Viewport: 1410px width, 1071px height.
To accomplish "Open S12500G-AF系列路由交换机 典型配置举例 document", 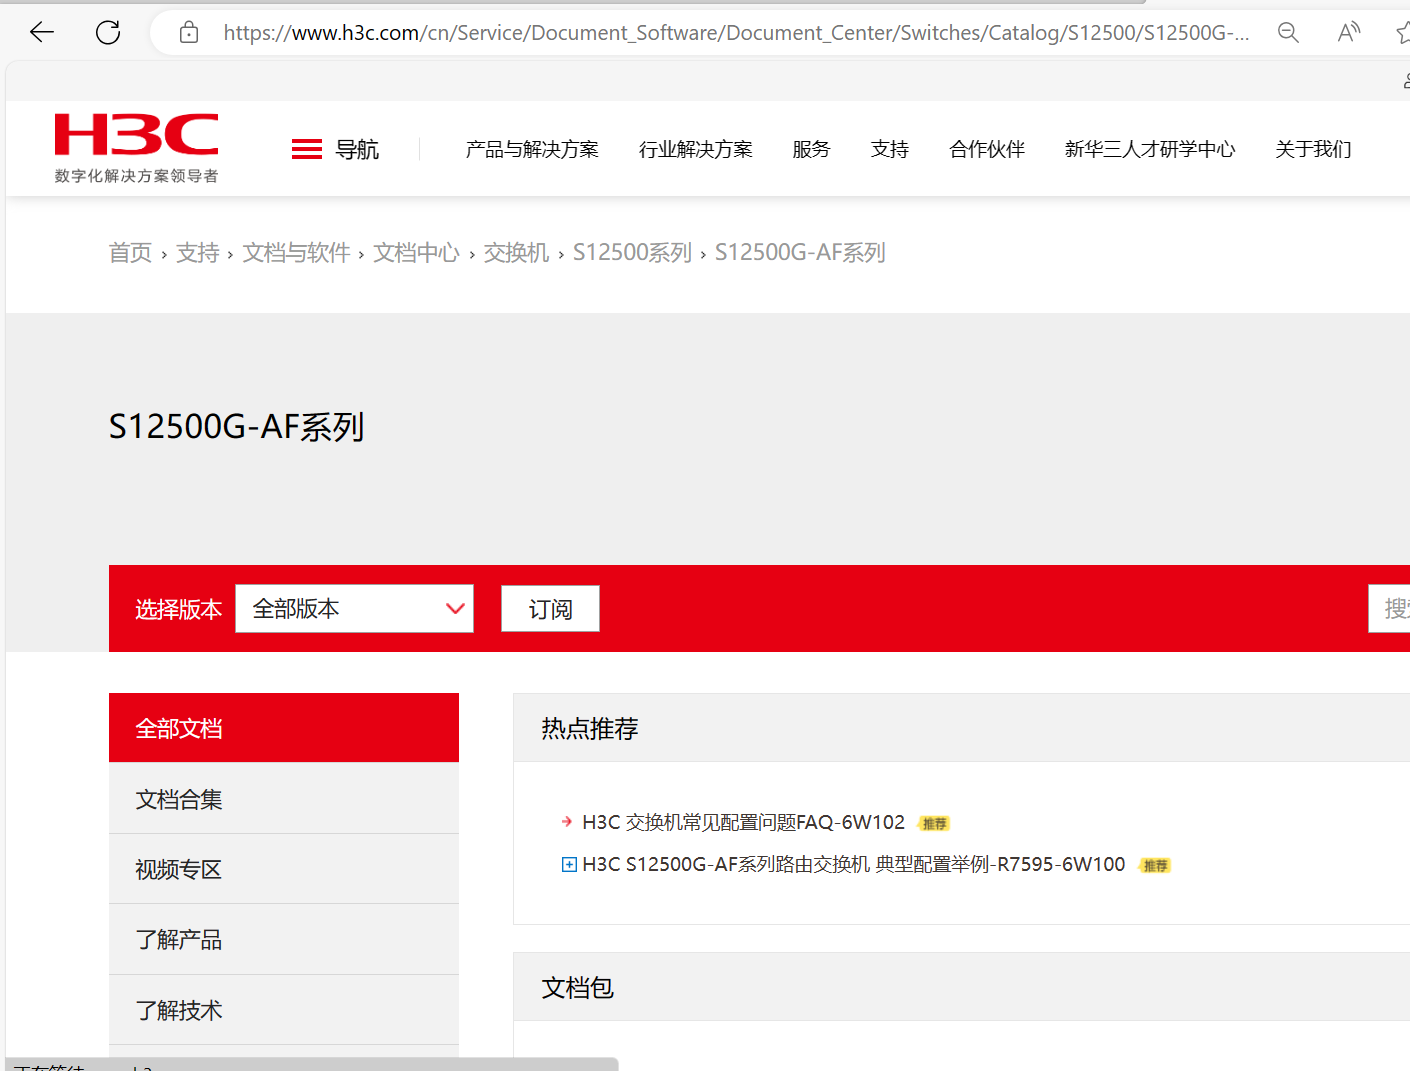I will pyautogui.click(x=853, y=864).
